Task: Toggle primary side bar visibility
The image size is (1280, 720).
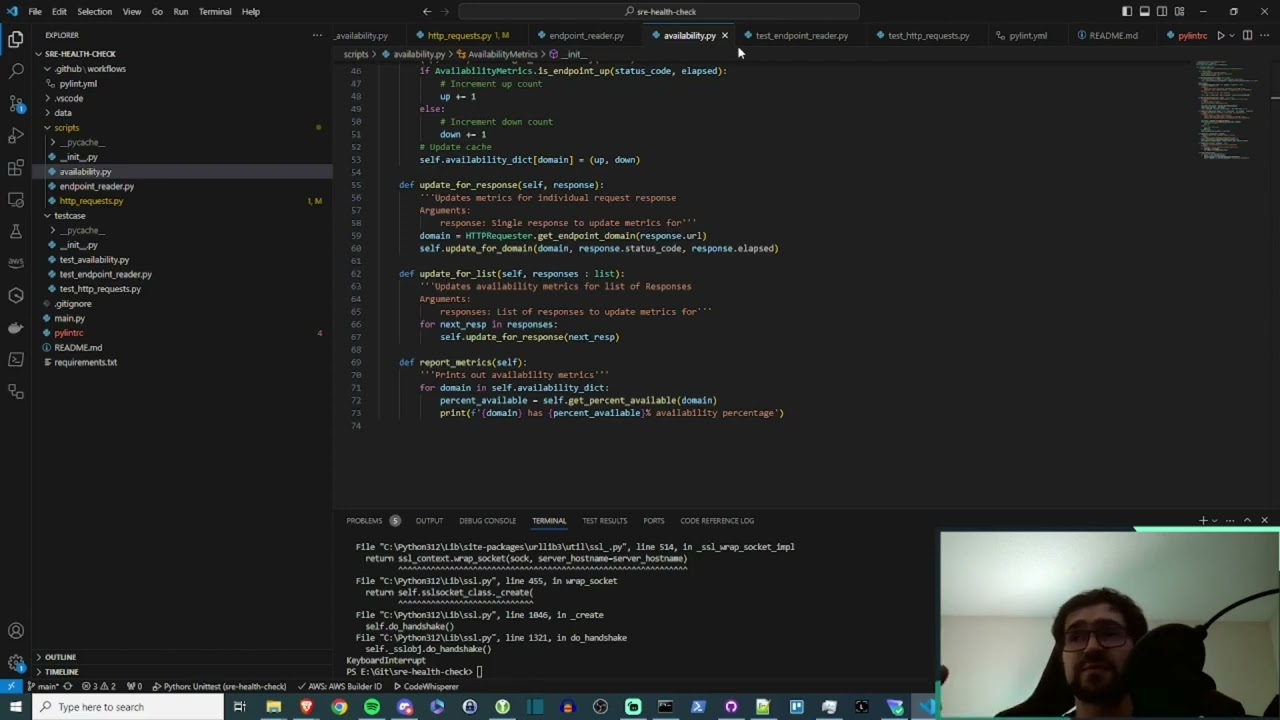Action: [1127, 11]
